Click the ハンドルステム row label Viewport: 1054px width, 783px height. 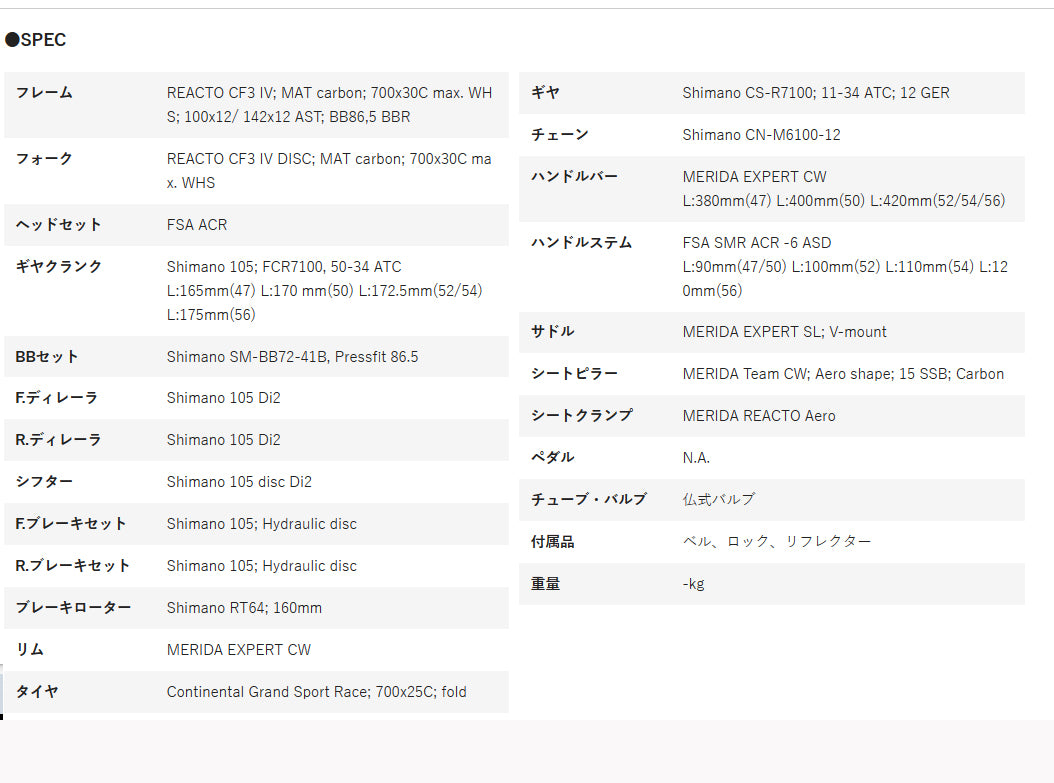[581, 243]
